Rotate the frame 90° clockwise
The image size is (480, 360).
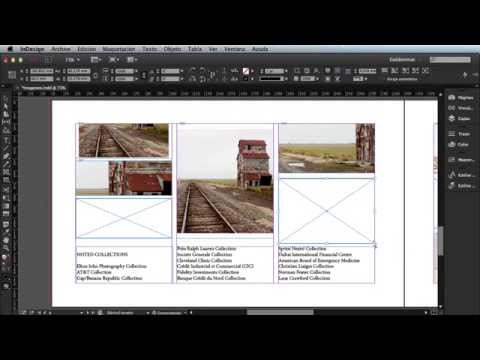point(193,70)
